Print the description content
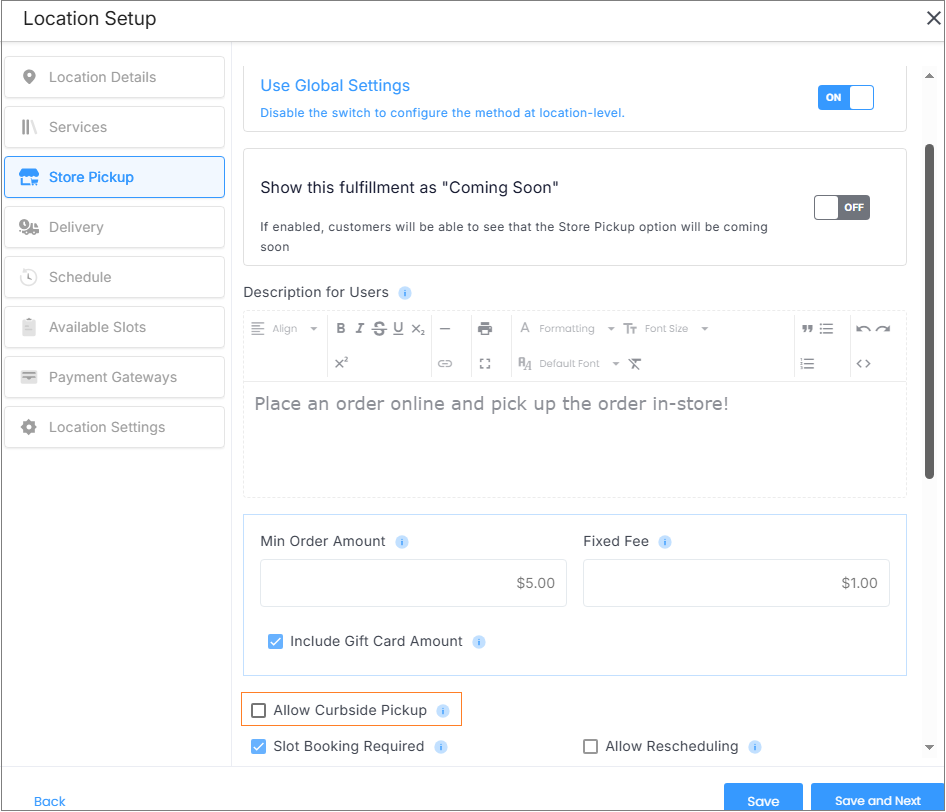Screen dimensions: 946x812 [x=485, y=329]
